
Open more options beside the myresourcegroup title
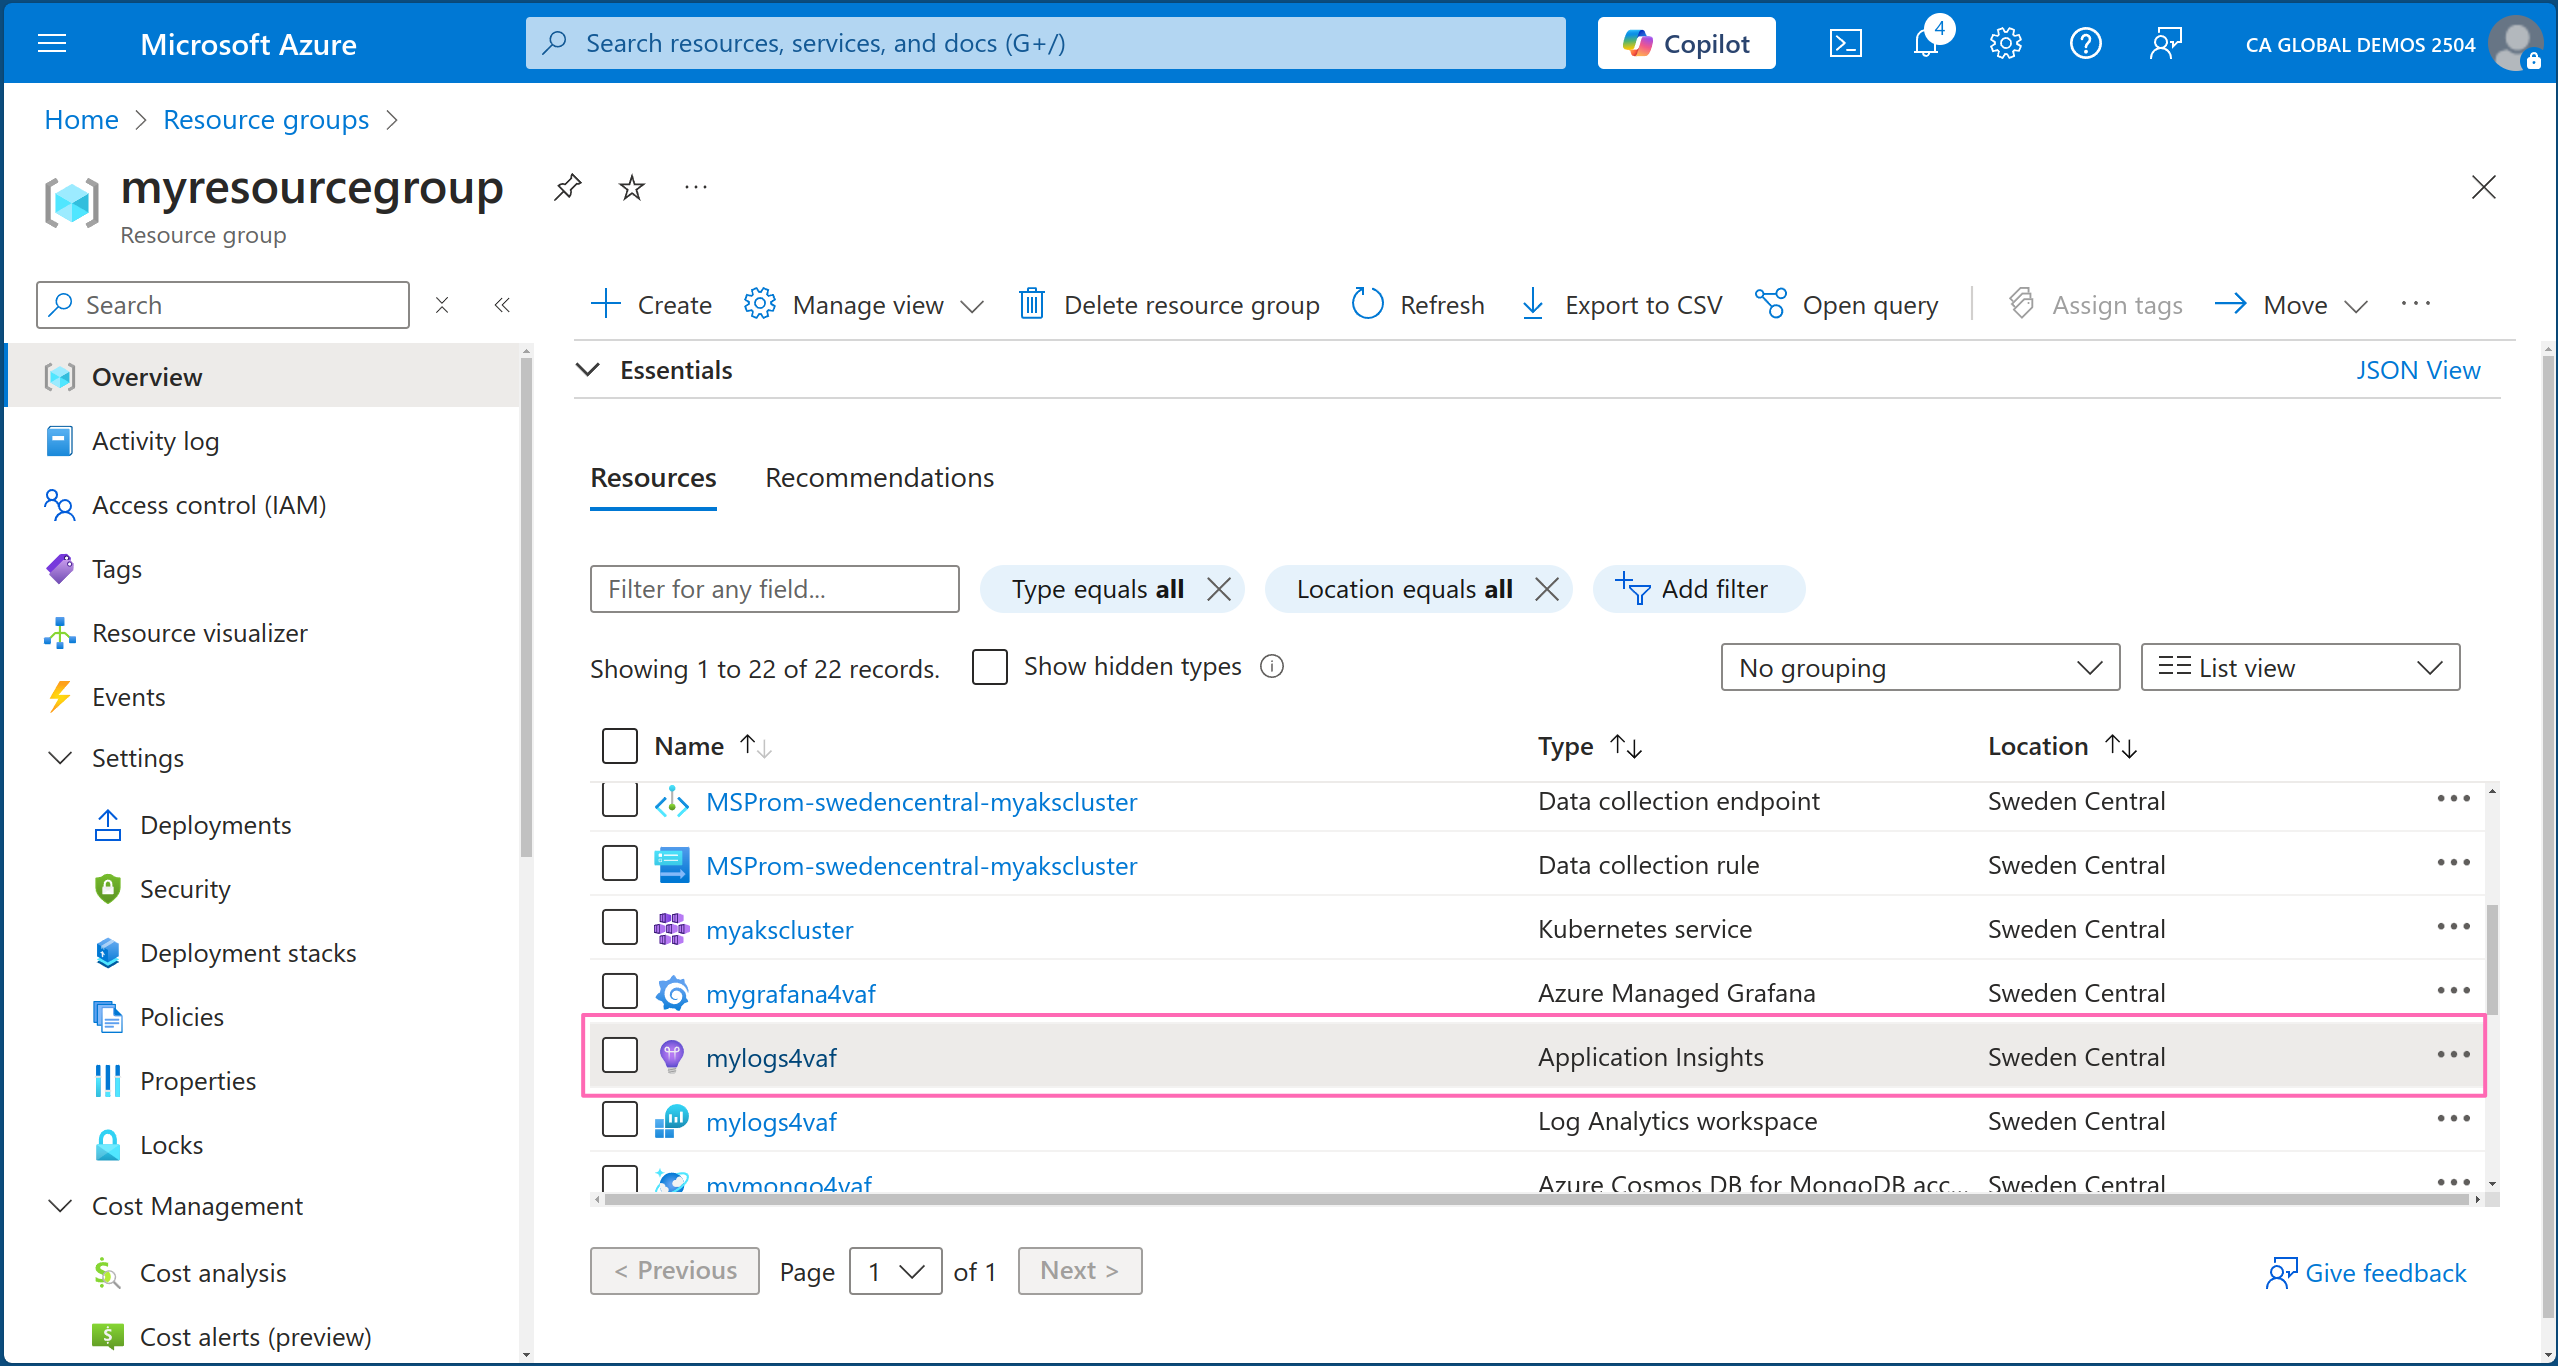click(x=696, y=187)
